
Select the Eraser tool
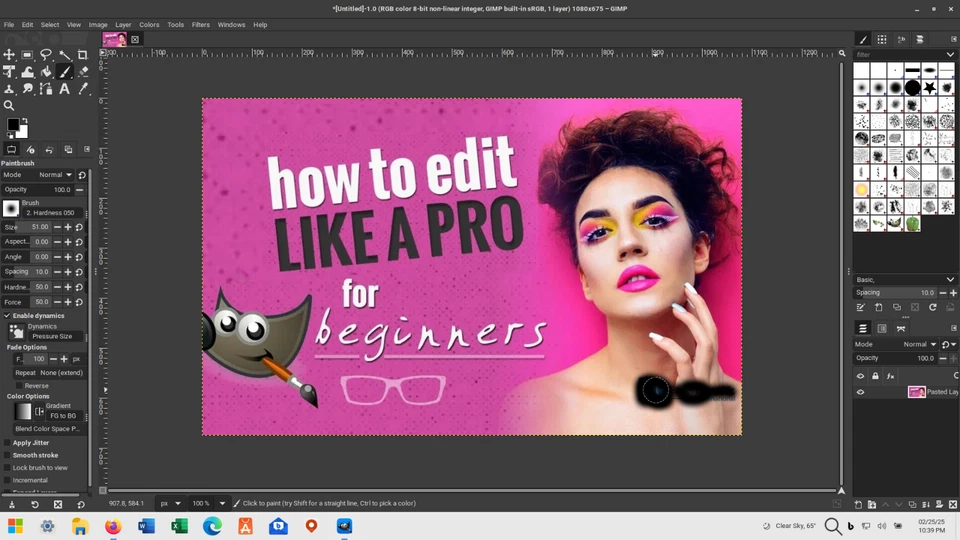click(83, 72)
